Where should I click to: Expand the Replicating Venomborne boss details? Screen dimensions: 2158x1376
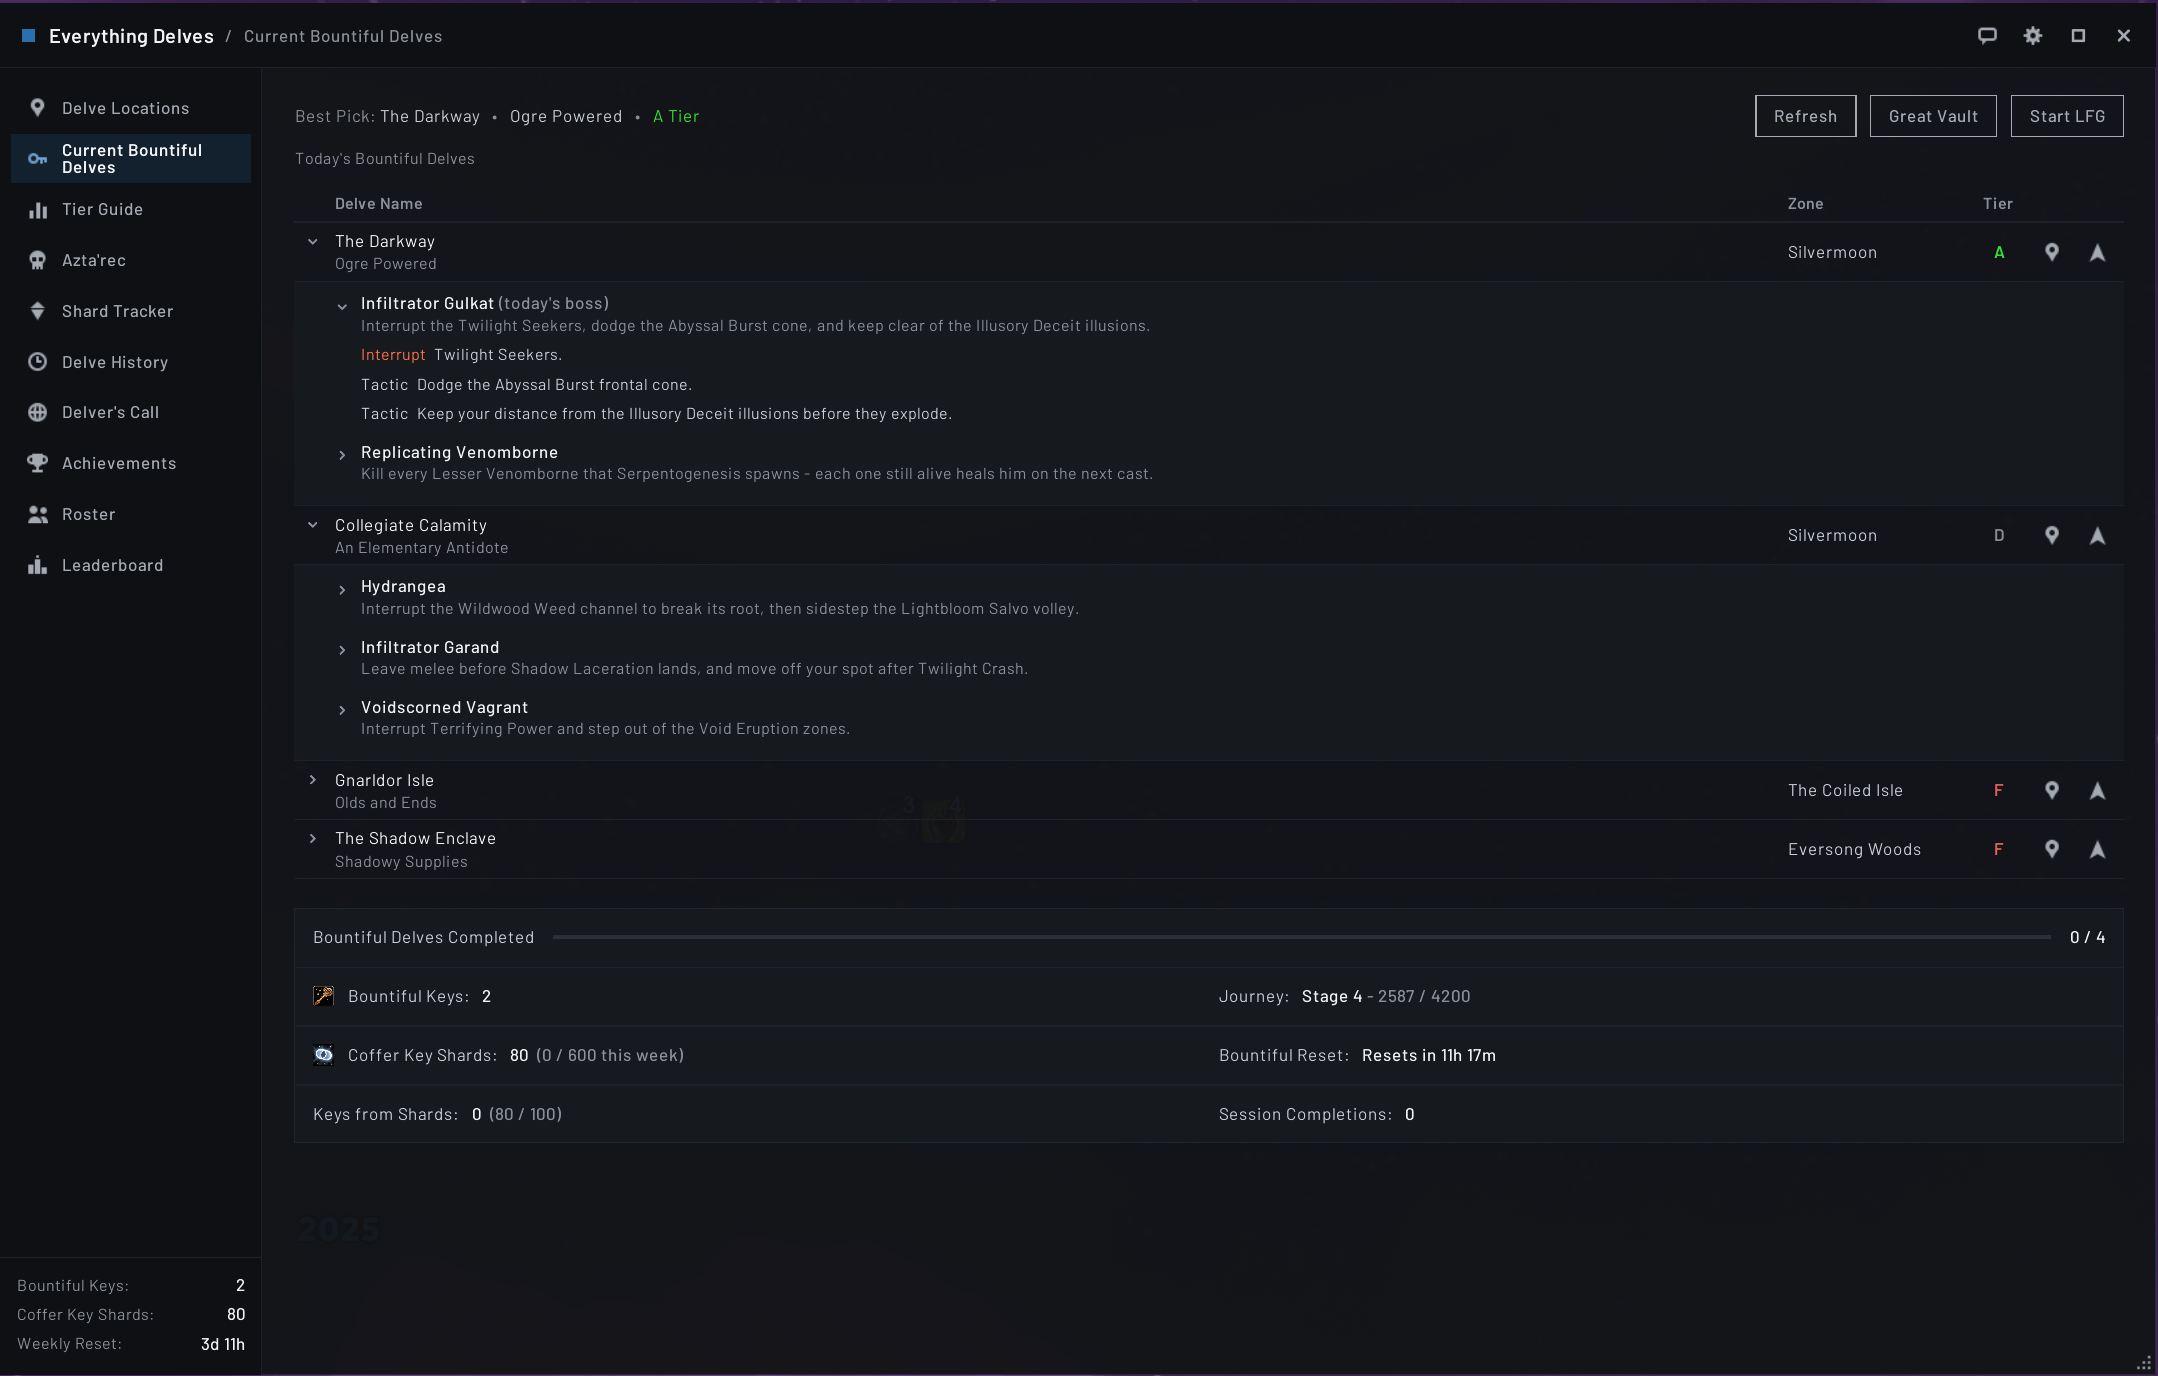342,455
